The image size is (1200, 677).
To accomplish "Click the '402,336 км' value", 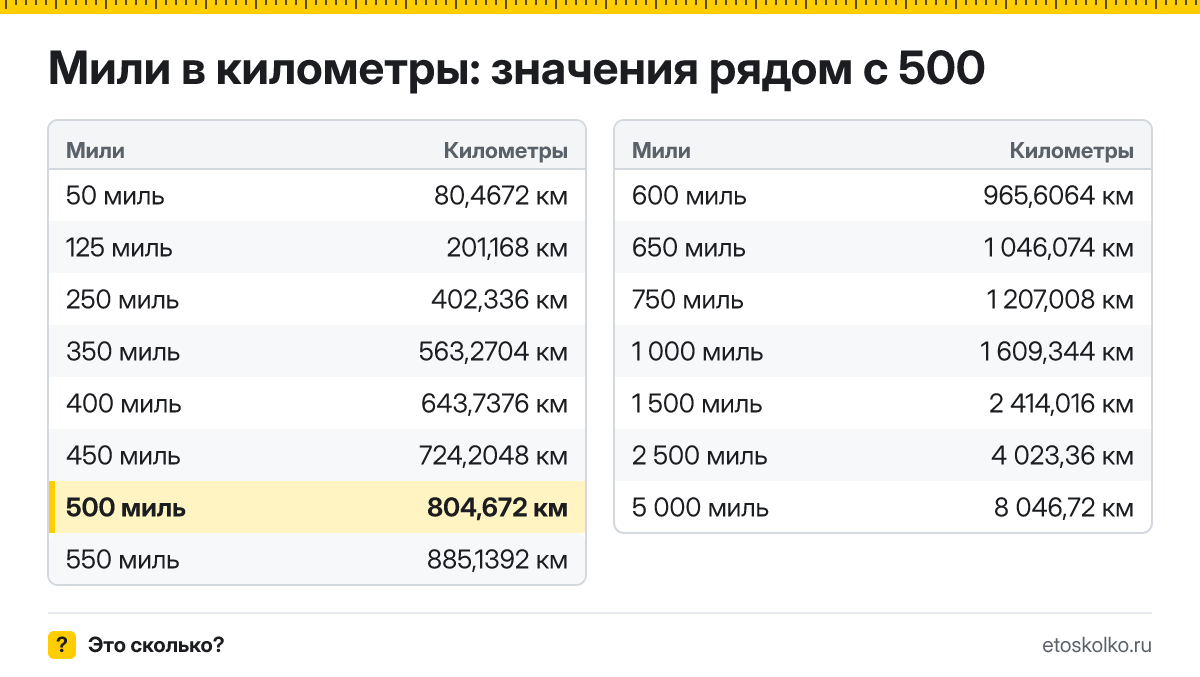I will point(499,299).
